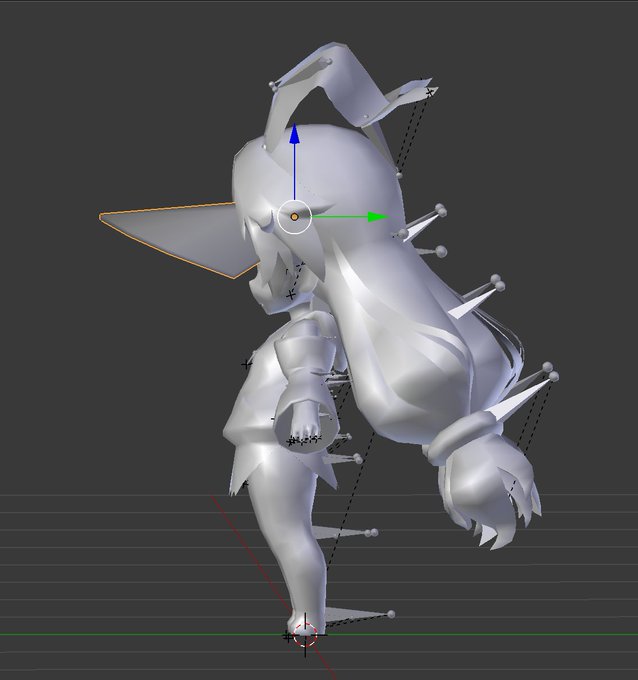Select the character's bent hat mesh
638x680 pixels.
coord(343,87)
